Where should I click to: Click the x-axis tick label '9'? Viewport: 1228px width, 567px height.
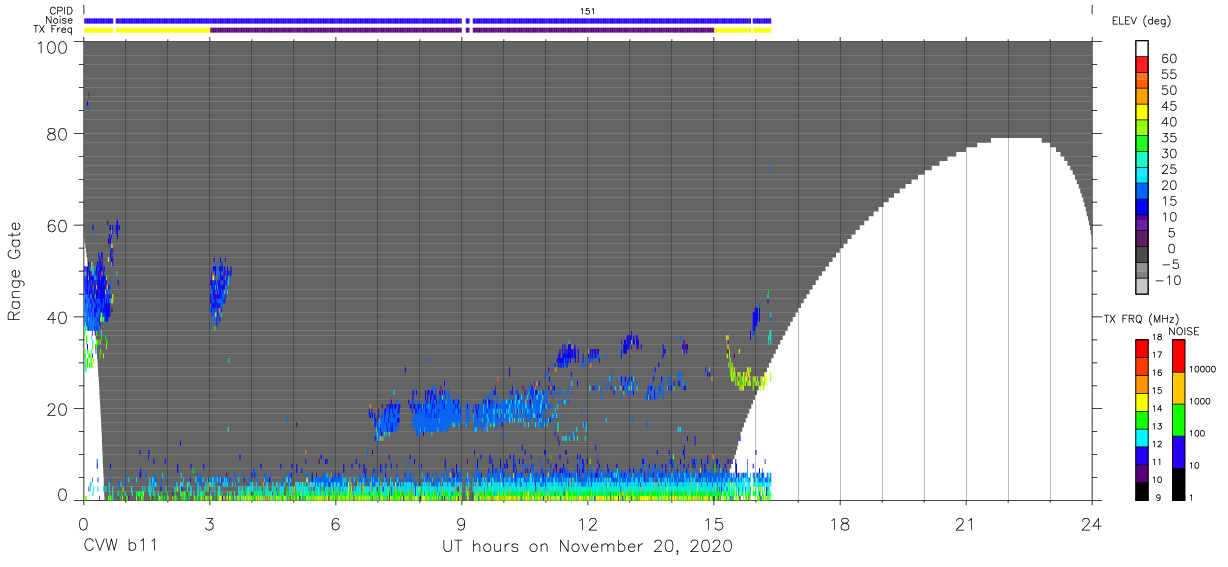point(462,523)
